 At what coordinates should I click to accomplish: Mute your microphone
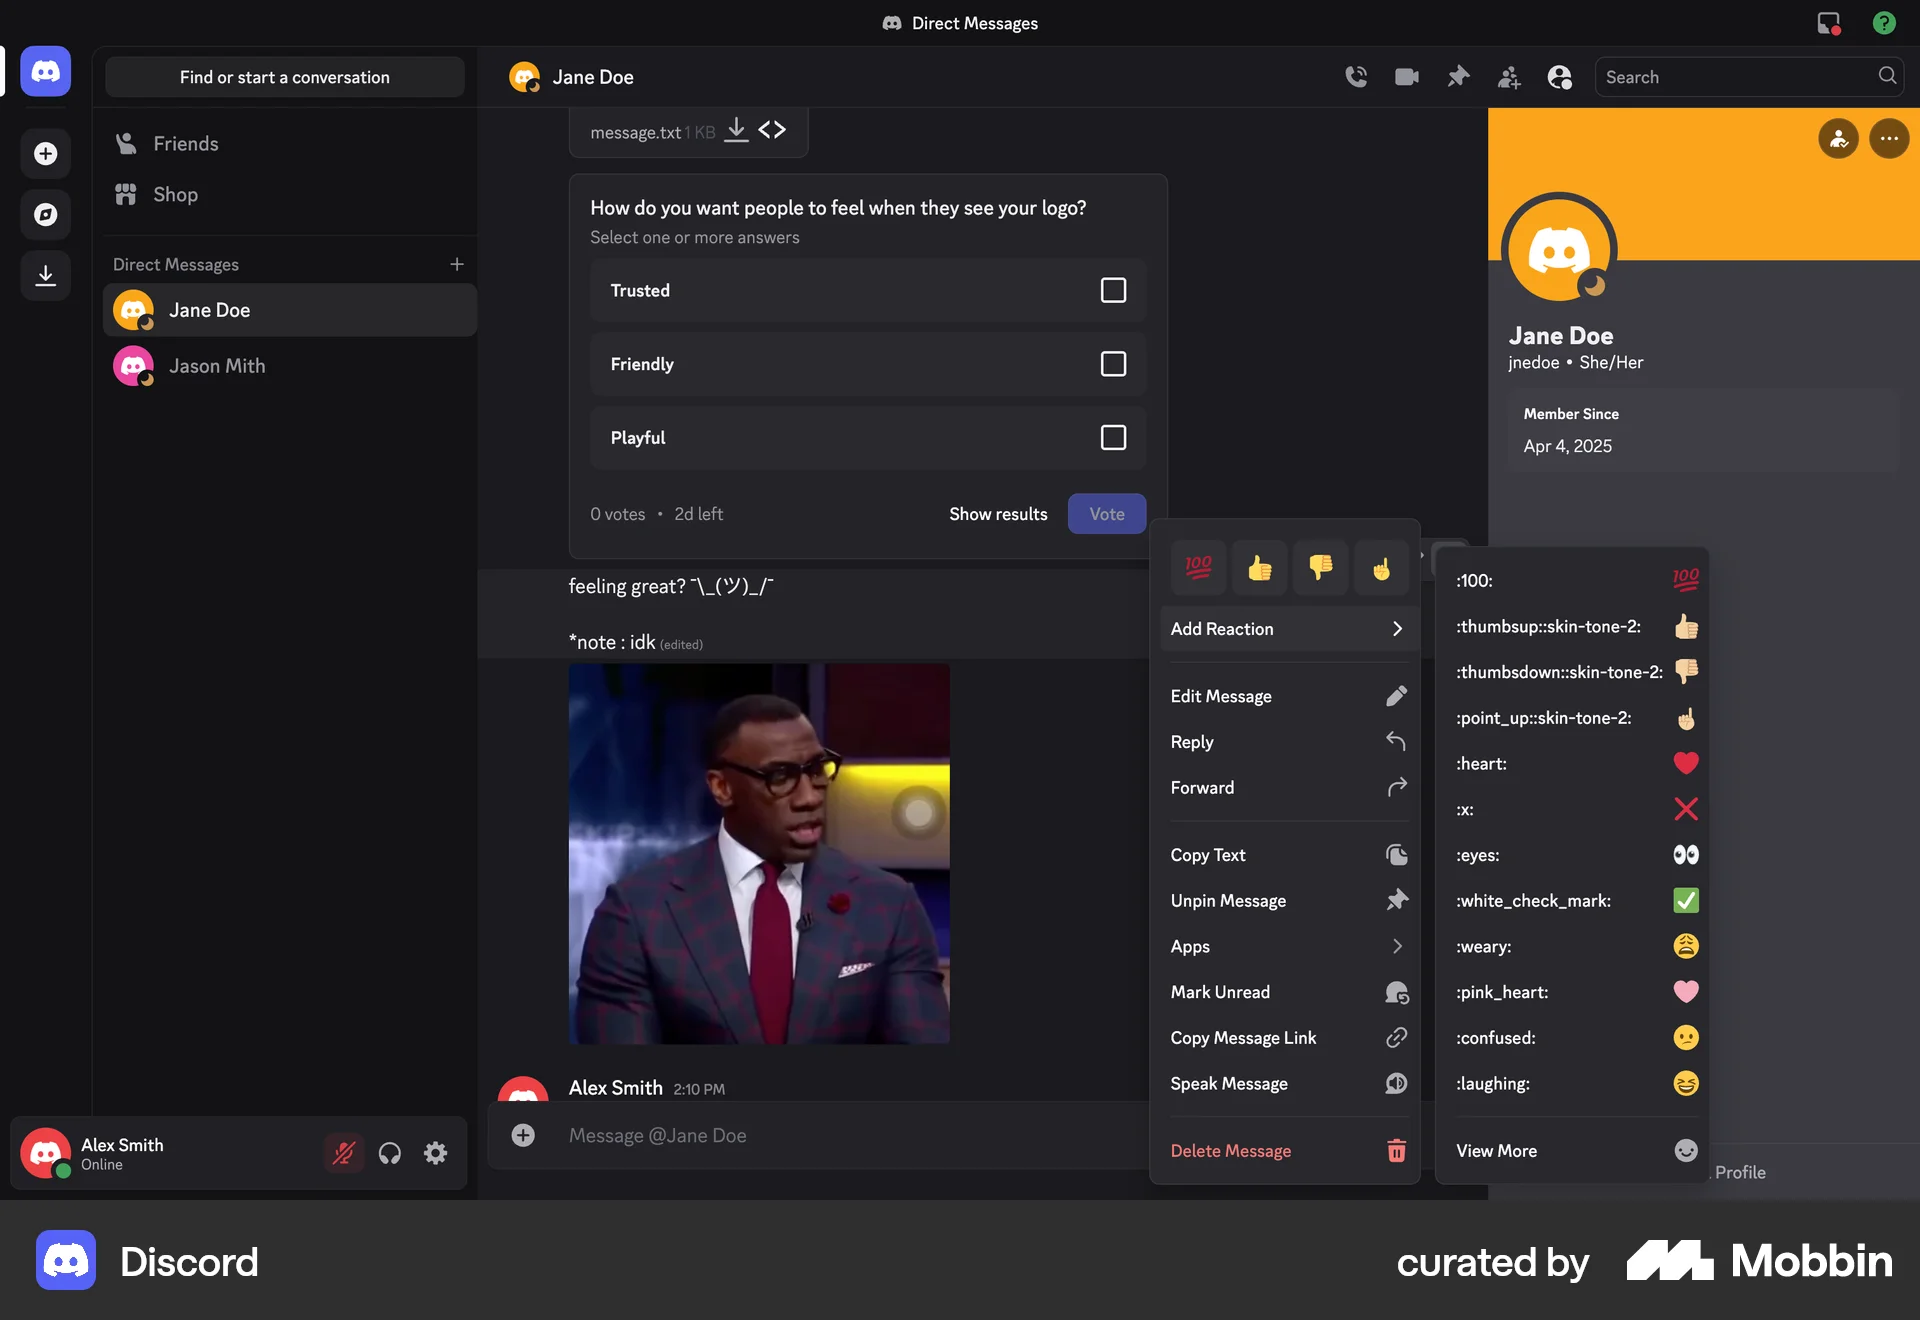(343, 1153)
